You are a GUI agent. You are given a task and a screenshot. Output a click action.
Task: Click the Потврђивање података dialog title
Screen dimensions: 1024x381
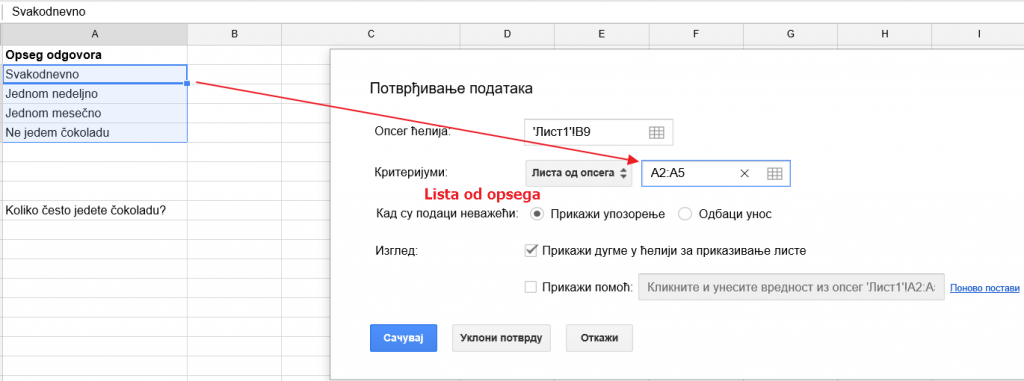pos(451,88)
